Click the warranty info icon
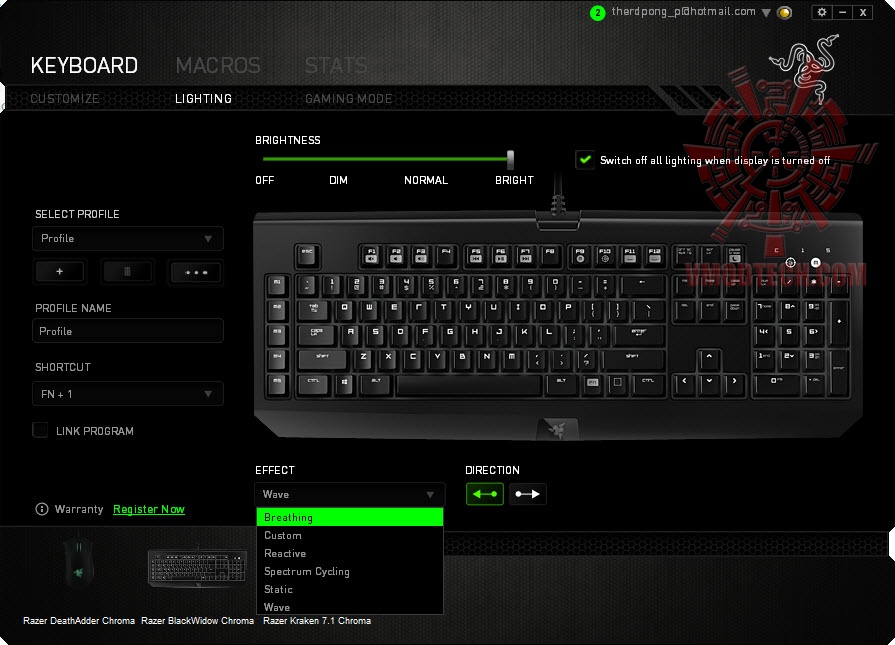Viewport: 895px width, 645px height. (x=42, y=509)
